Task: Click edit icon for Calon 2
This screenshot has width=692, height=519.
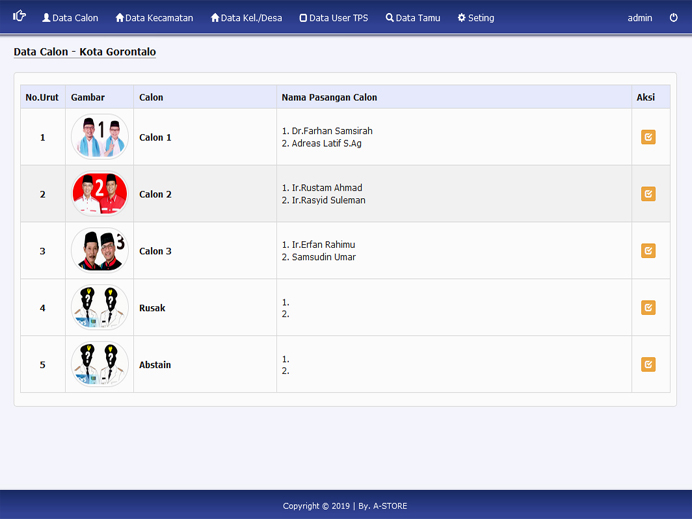Action: click(648, 194)
